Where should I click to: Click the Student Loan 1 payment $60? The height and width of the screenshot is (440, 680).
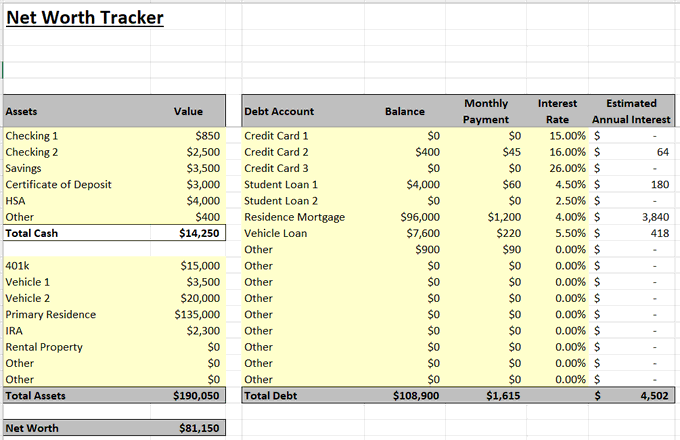(x=512, y=185)
